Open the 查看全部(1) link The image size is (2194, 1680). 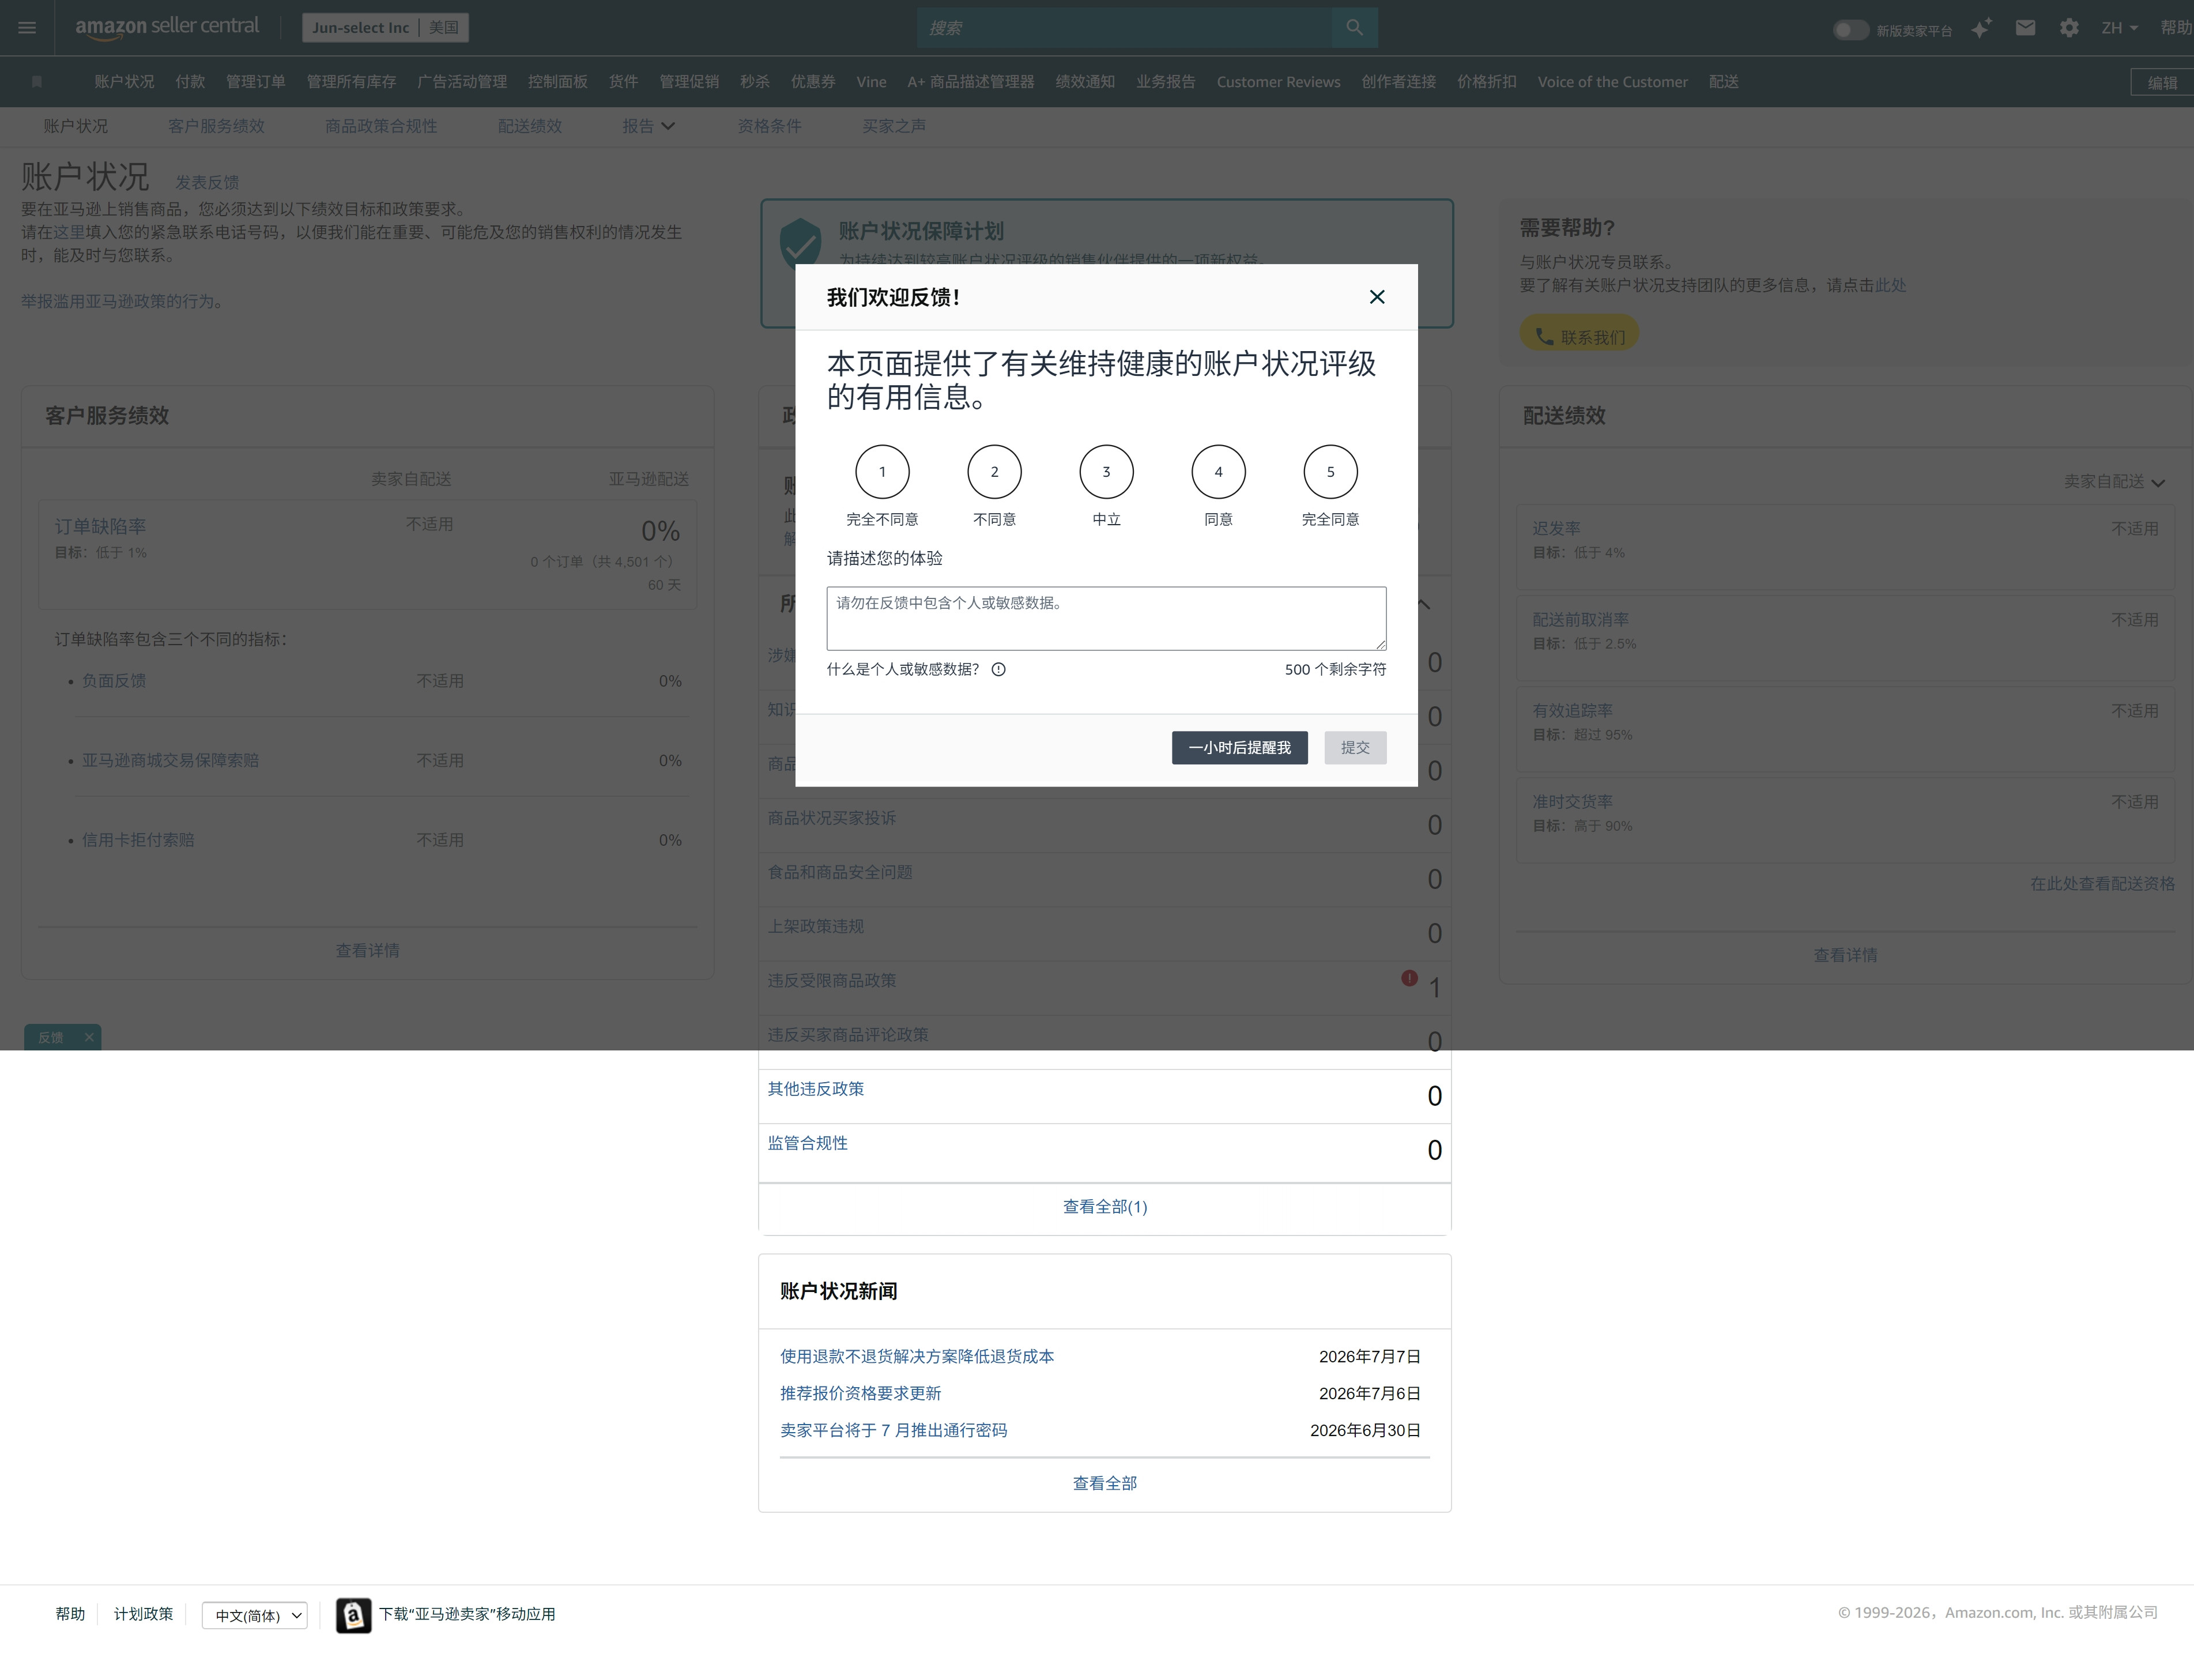(x=1105, y=1207)
